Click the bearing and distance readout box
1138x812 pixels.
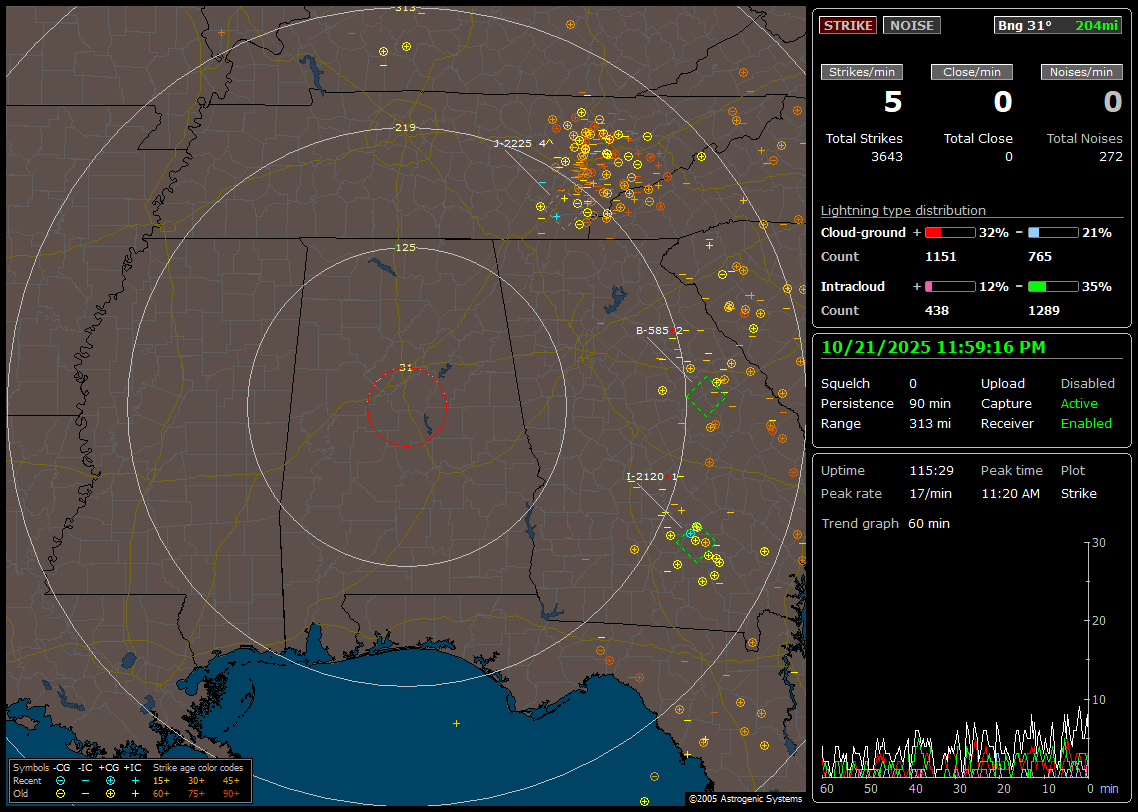click(1057, 25)
